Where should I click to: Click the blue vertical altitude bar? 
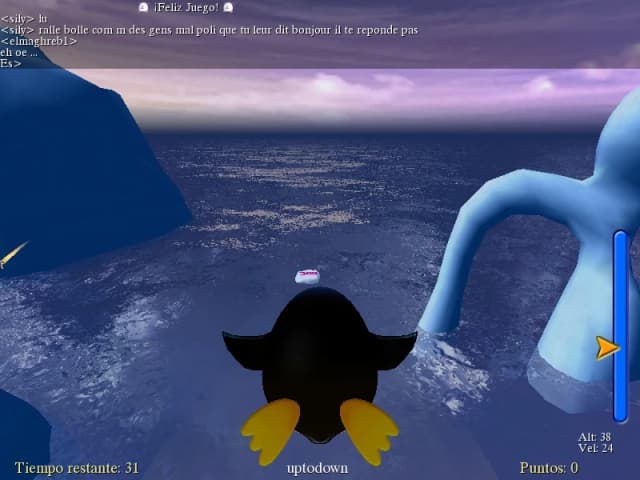620,327
